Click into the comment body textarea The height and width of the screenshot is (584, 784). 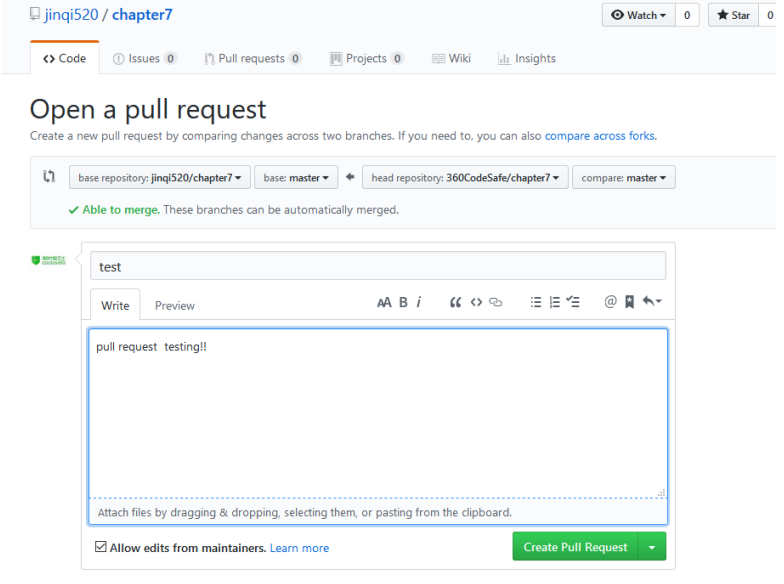[378, 413]
